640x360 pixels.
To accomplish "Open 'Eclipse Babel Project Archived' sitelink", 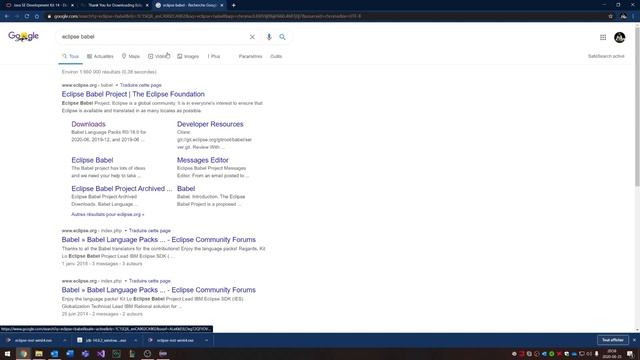I will [x=122, y=189].
